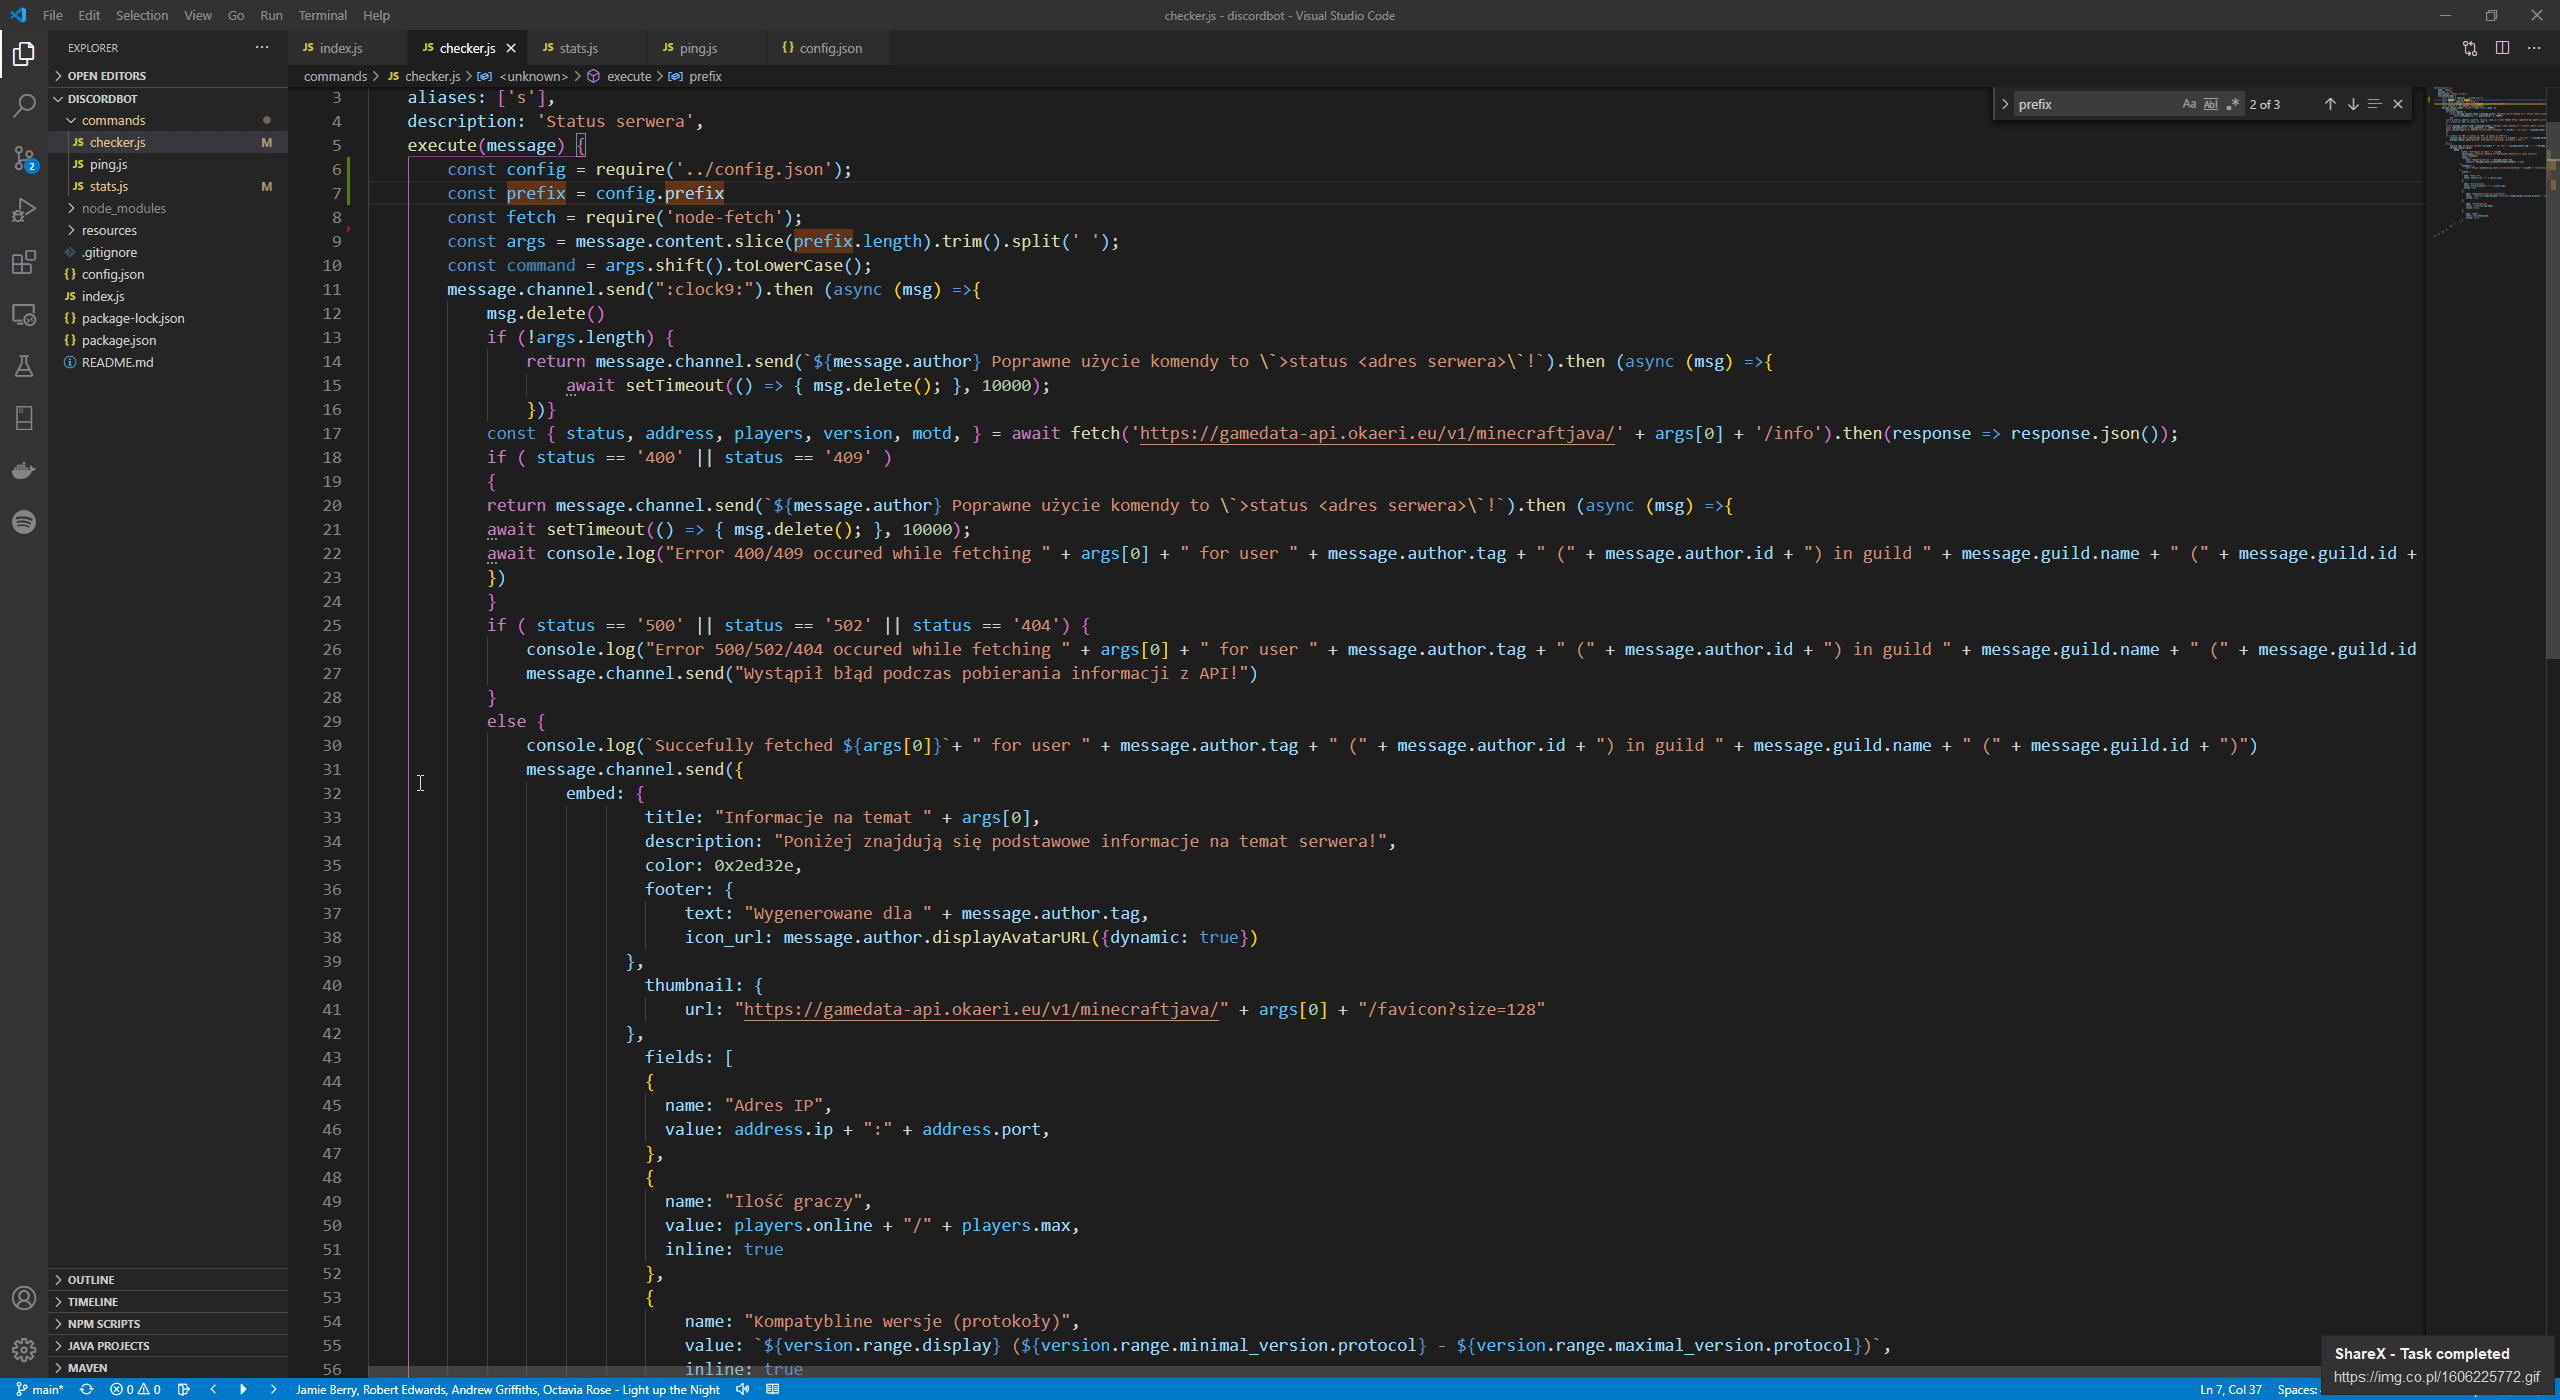Click the split editor right icon

coord(2502,48)
